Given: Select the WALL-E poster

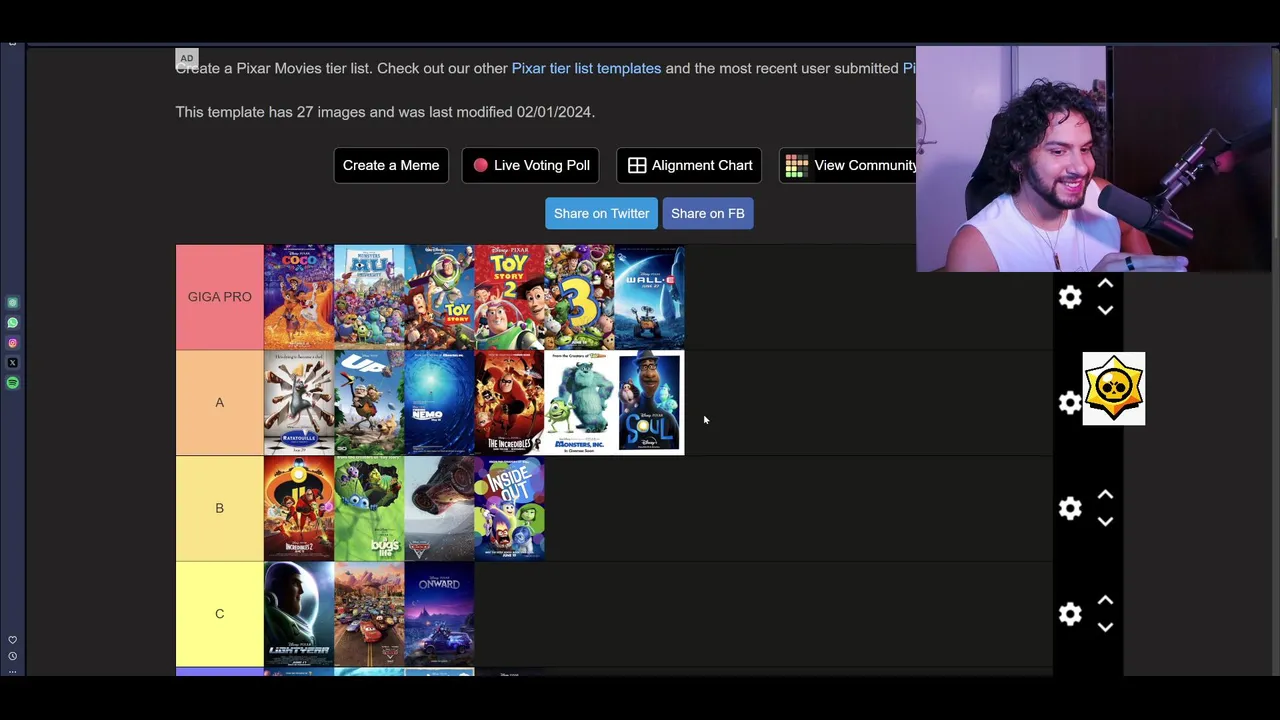Looking at the screenshot, I should point(649,297).
